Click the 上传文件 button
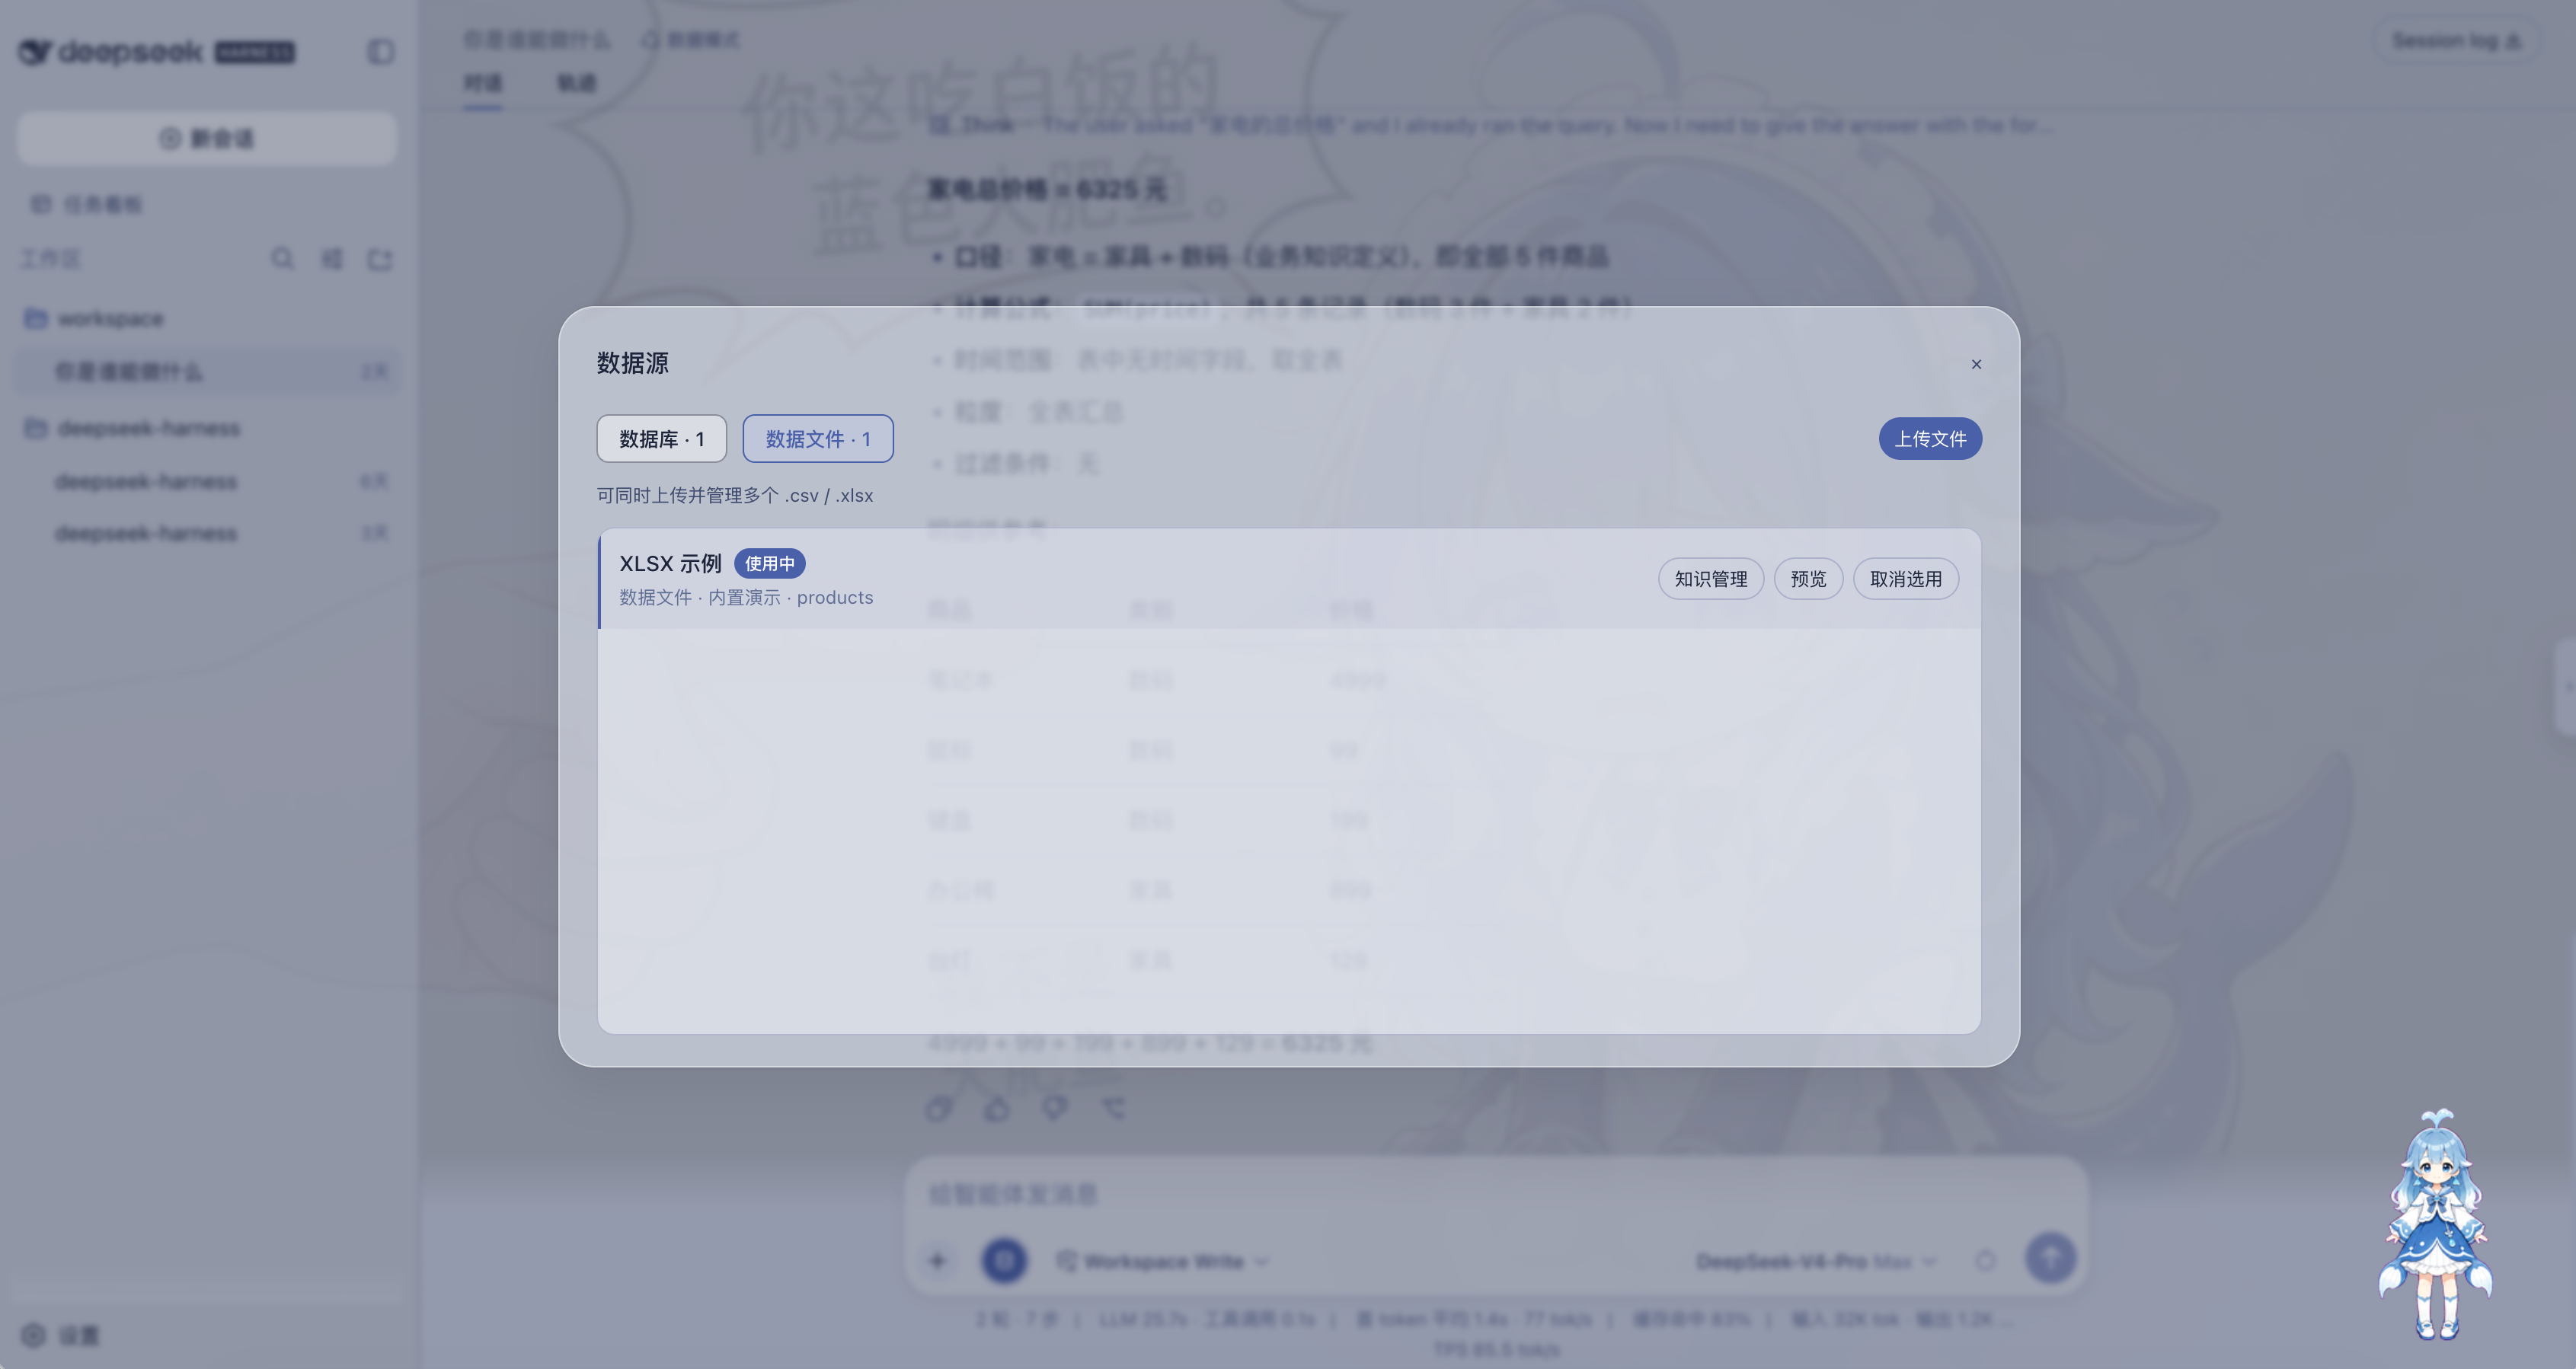The width and height of the screenshot is (2576, 1369). pos(1930,439)
